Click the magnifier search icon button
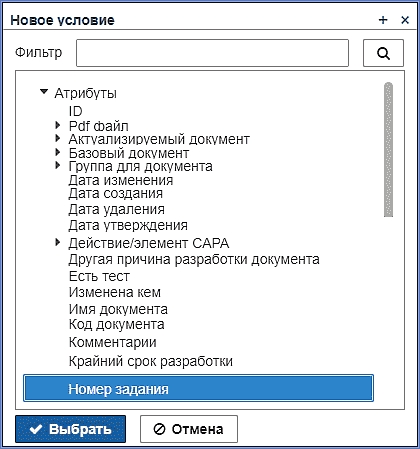This screenshot has width=420, height=449. 383,53
